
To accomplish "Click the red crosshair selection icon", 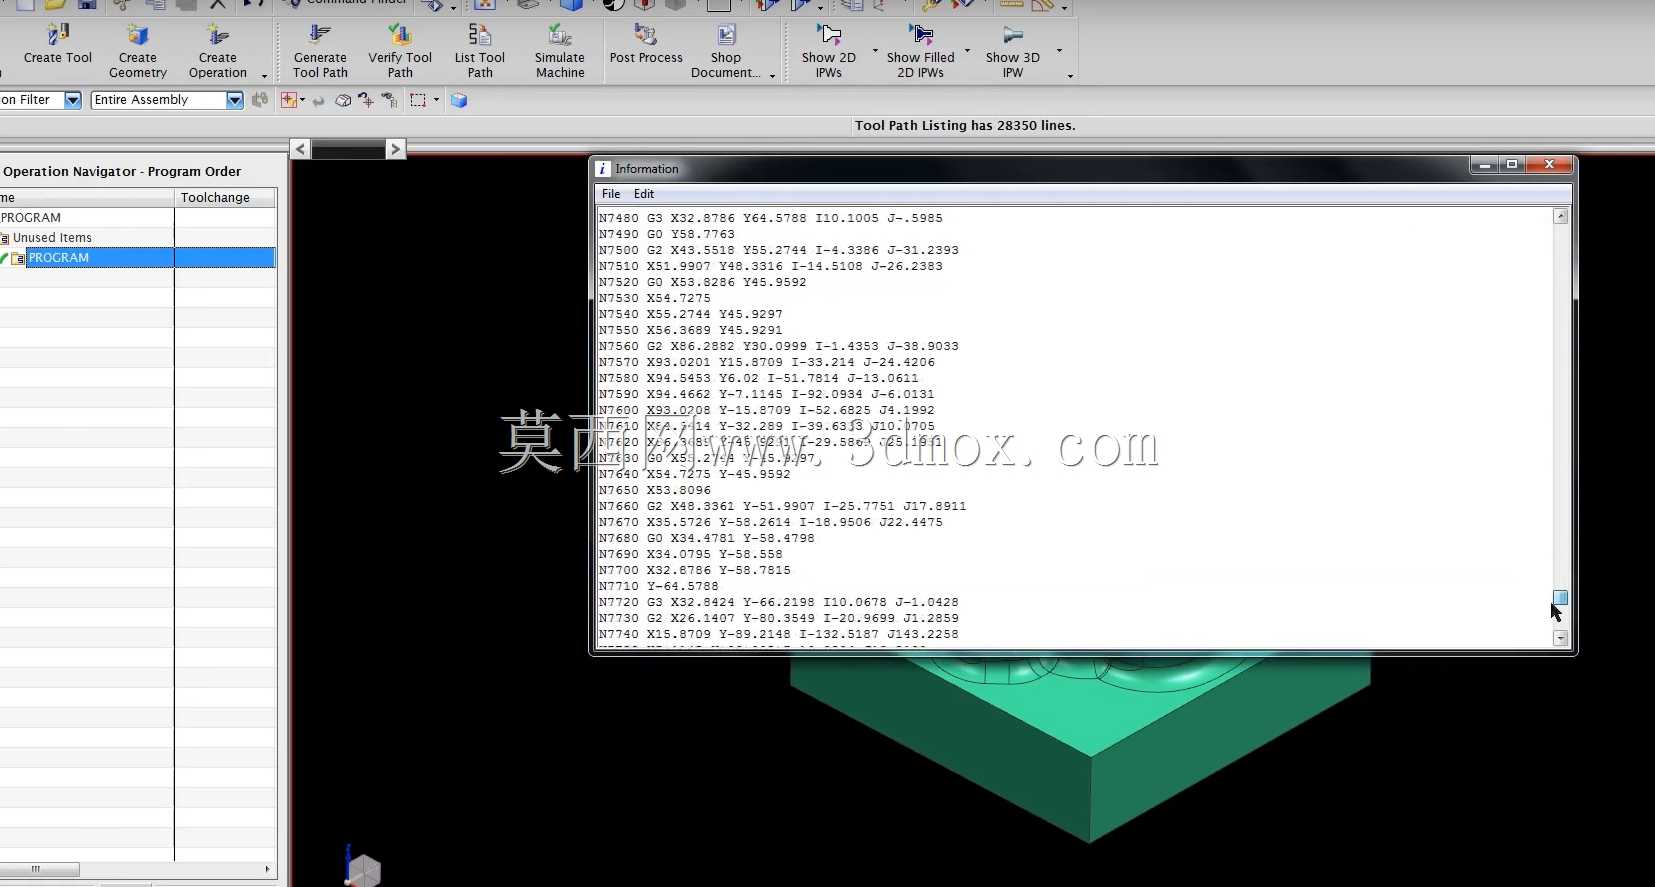I will point(289,100).
